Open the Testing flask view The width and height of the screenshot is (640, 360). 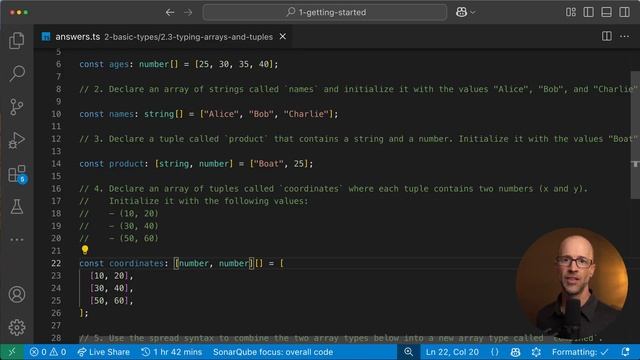coord(17,207)
